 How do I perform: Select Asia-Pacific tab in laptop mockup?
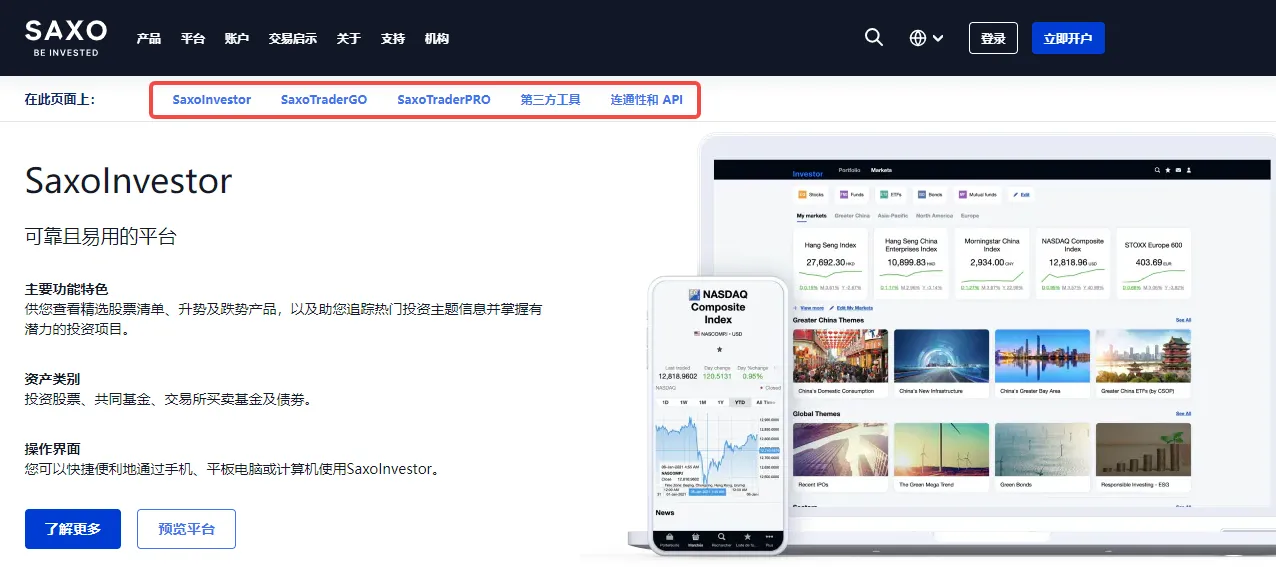click(x=894, y=215)
